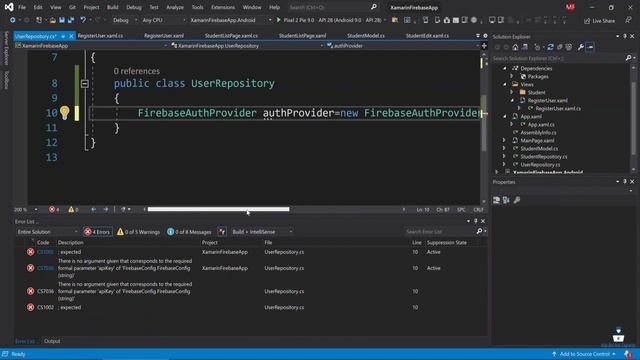The height and width of the screenshot is (360, 640).
Task: Click the Undo arrow in toolbar
Action: point(83,20)
